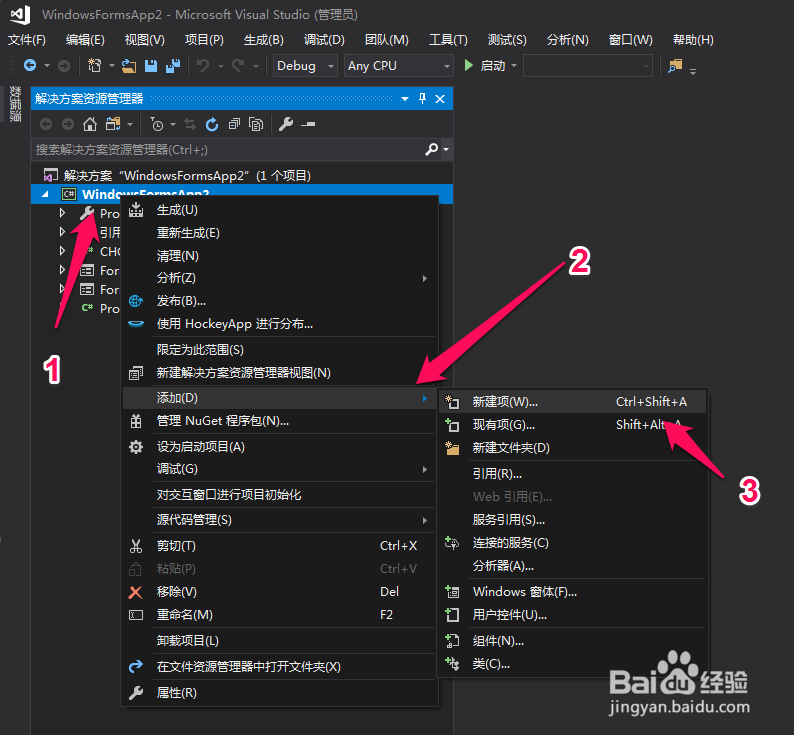Screen dimensions: 794x735
Task: Open the Help (帮助) menu
Action: tap(693, 40)
